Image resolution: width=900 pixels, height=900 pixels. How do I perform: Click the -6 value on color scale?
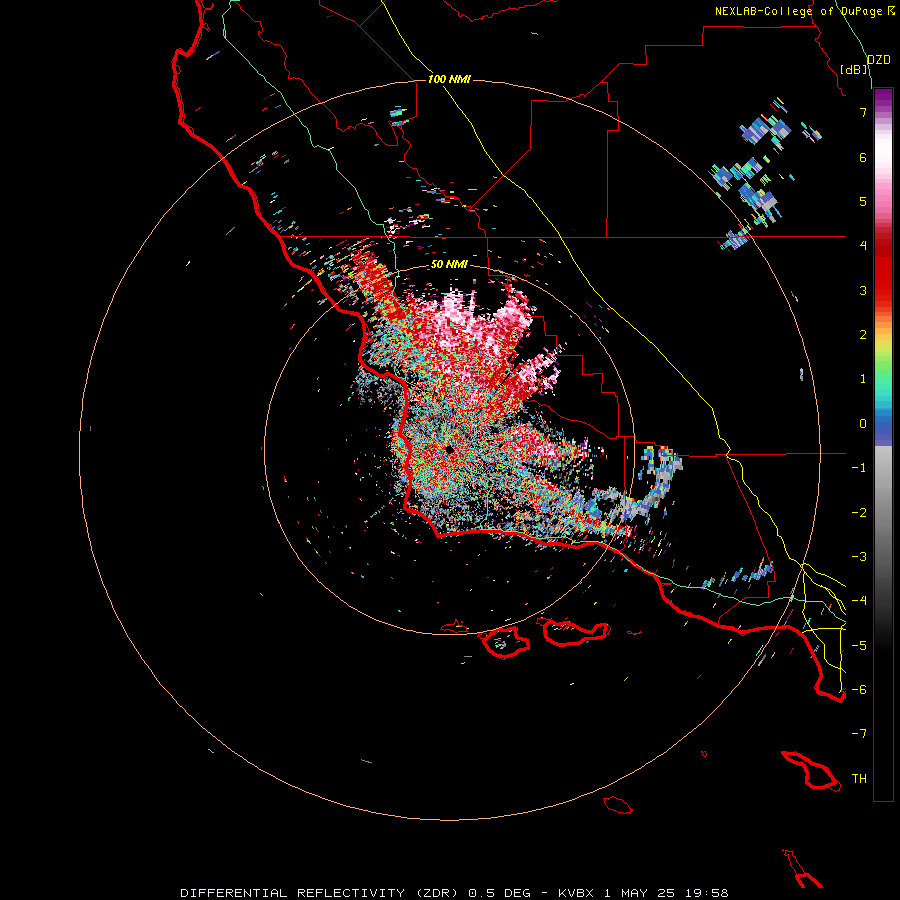click(x=859, y=690)
